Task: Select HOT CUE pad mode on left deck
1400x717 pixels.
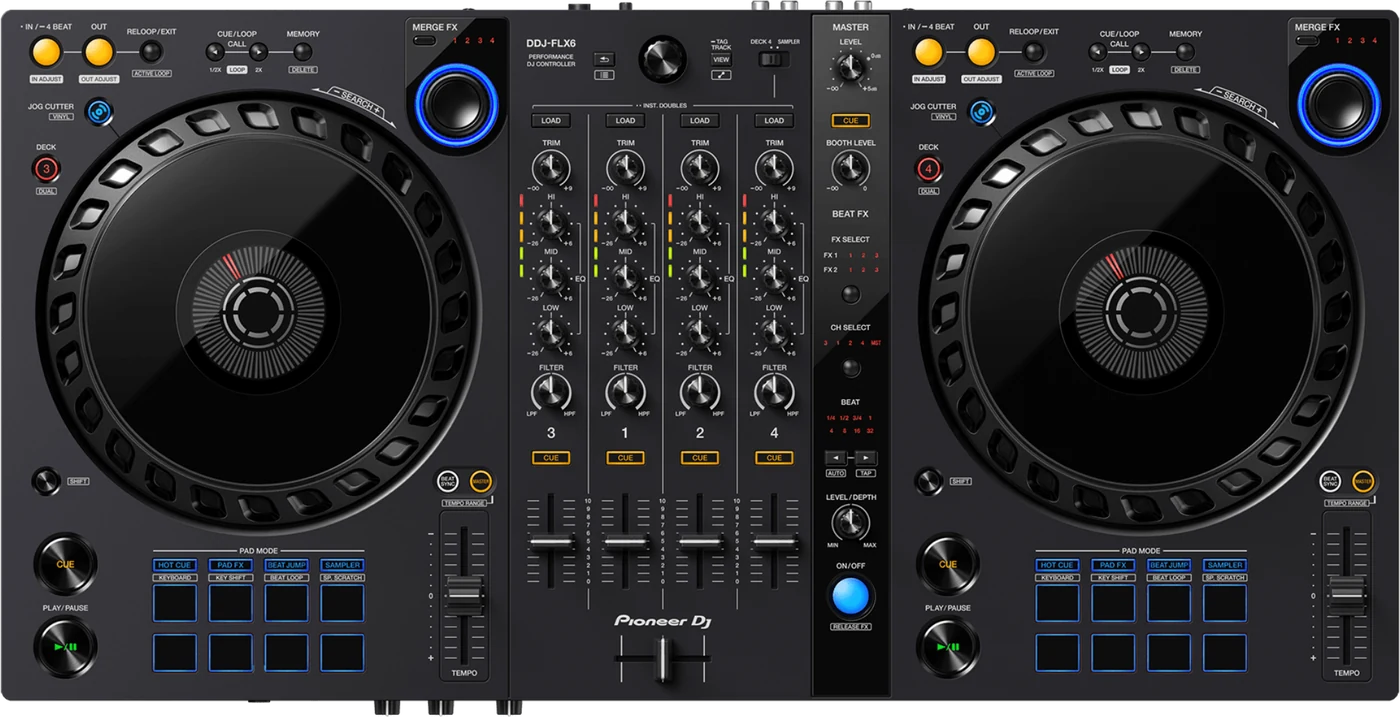Action: (x=175, y=565)
